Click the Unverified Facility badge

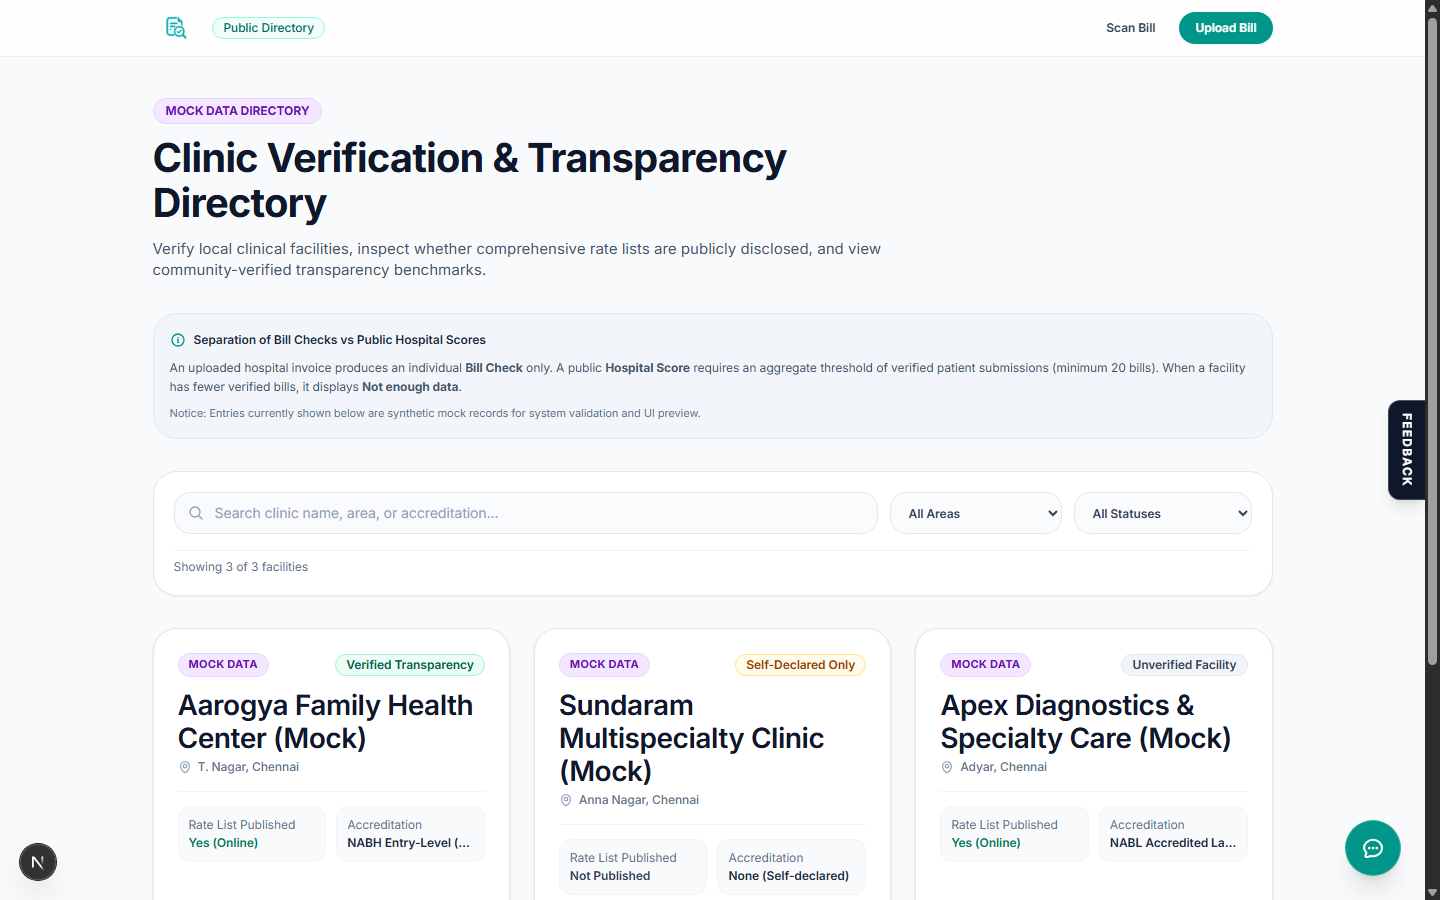[x=1184, y=665]
